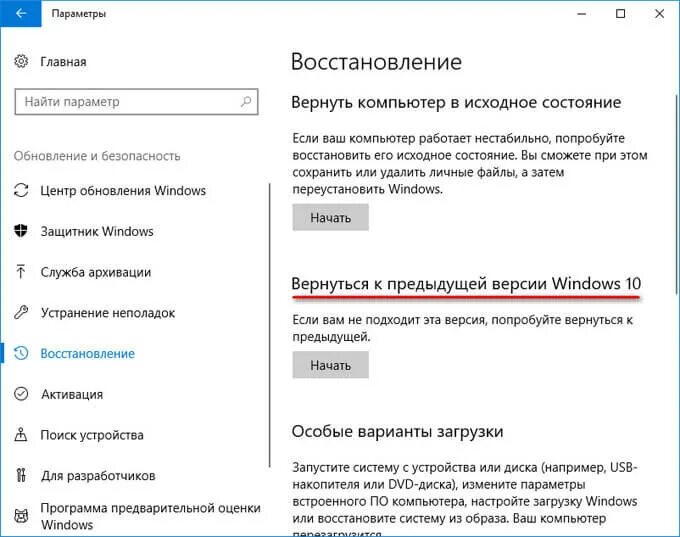Screen dimensions: 680x537
Task: Click the Windows Defender shield icon
Action: click(x=21, y=231)
